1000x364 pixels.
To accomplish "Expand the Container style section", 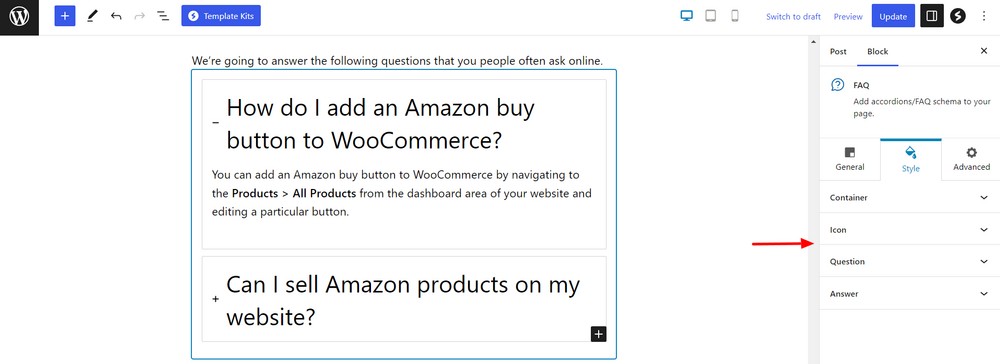I will click(909, 198).
